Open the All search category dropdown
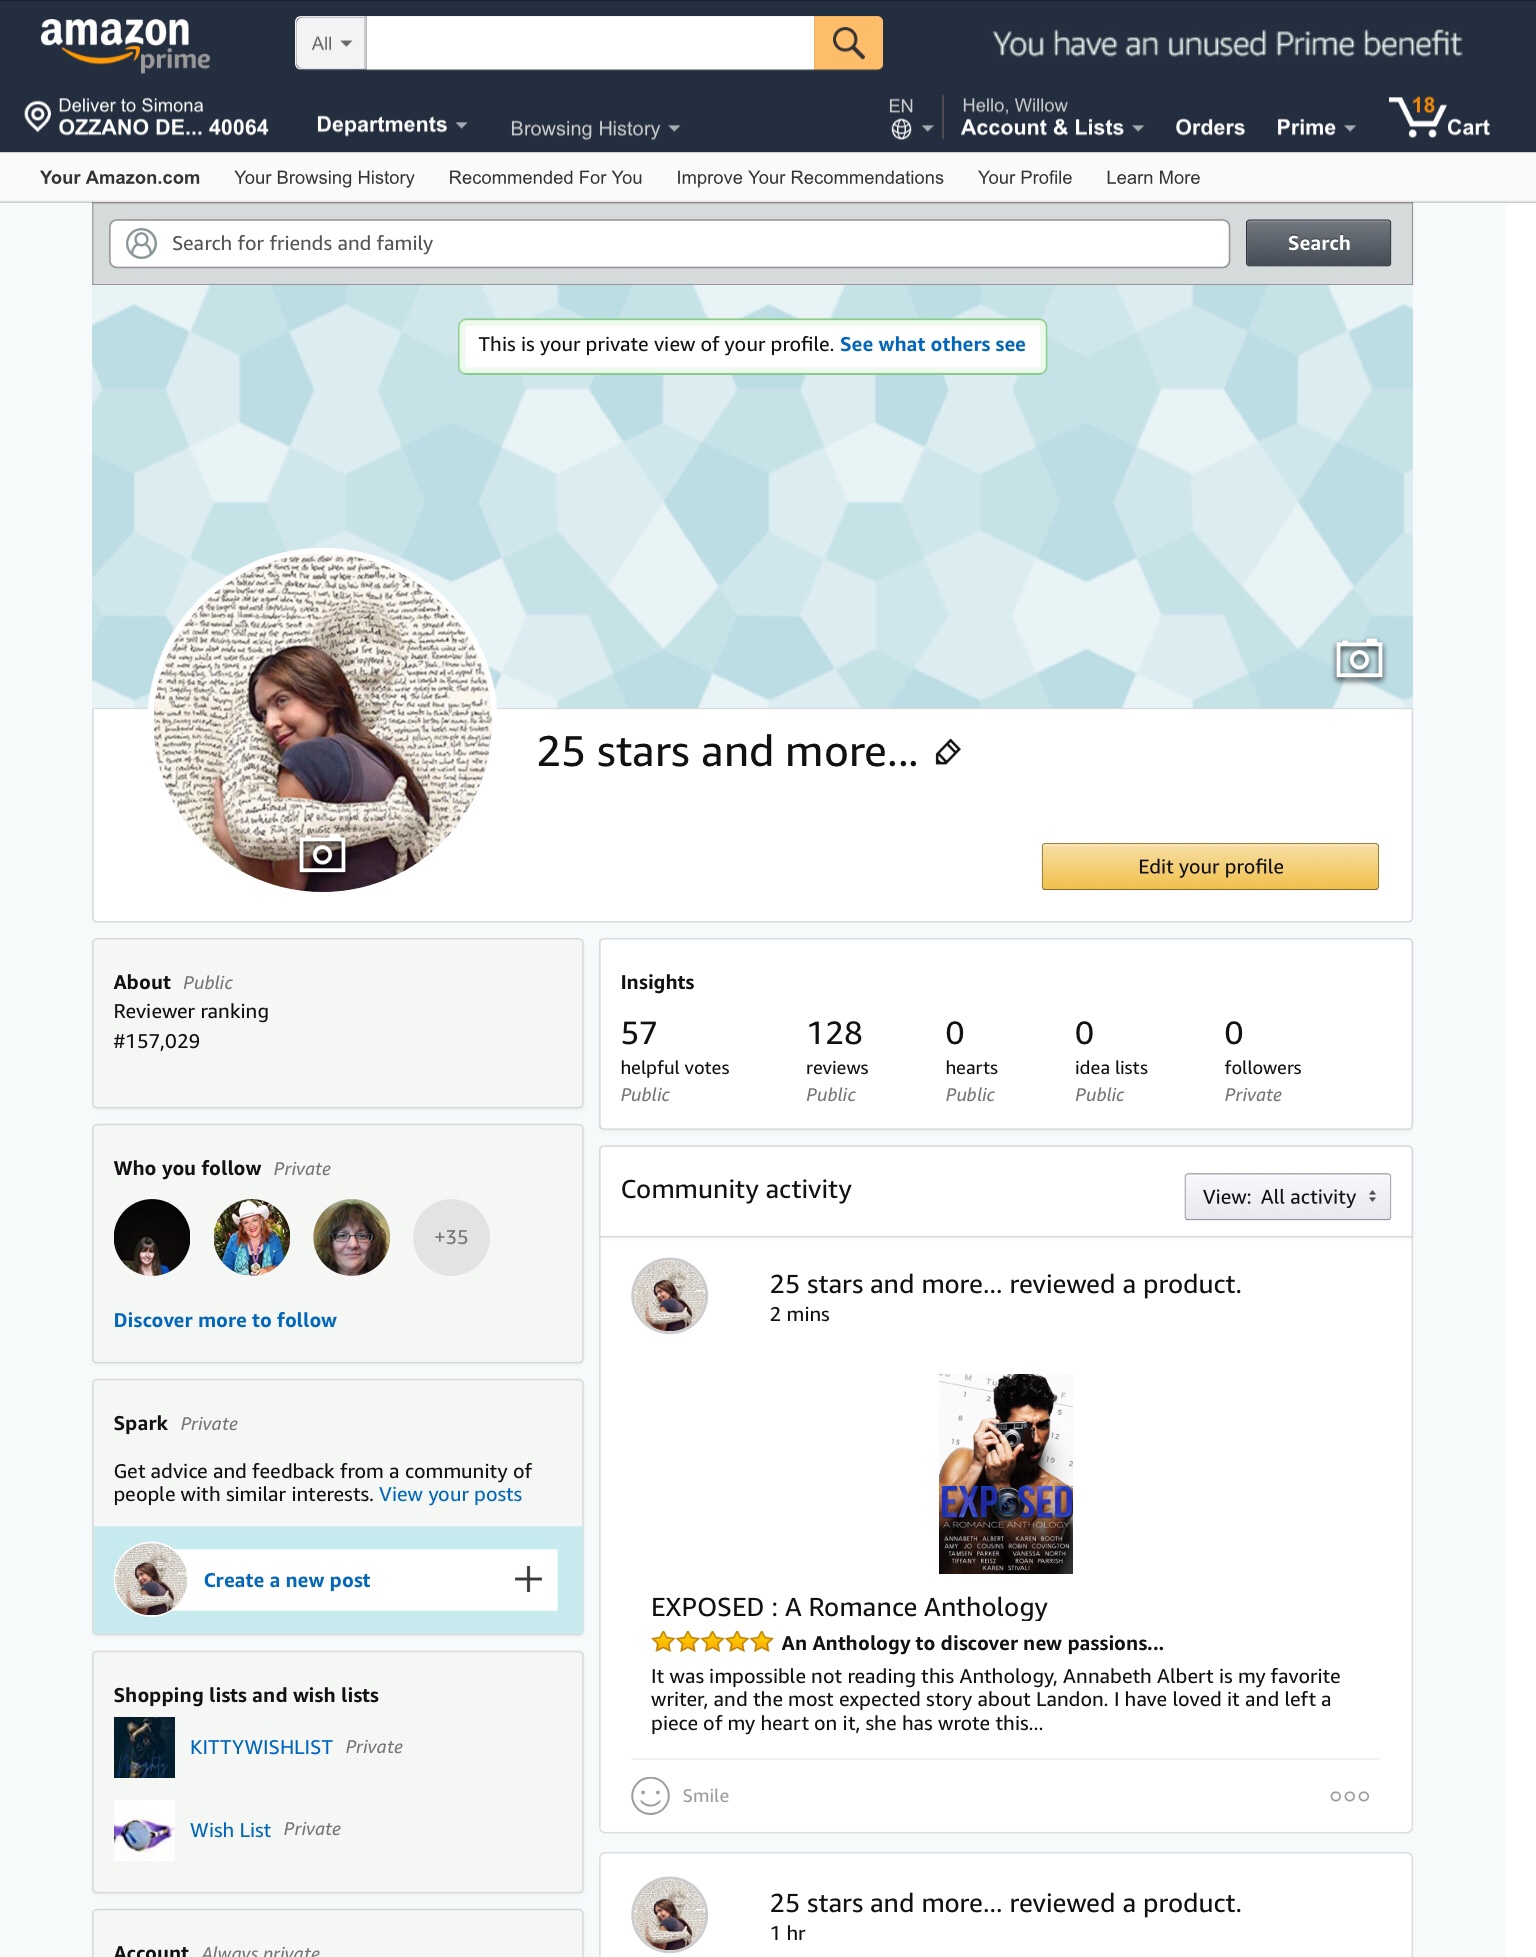1536x1957 pixels. point(331,43)
